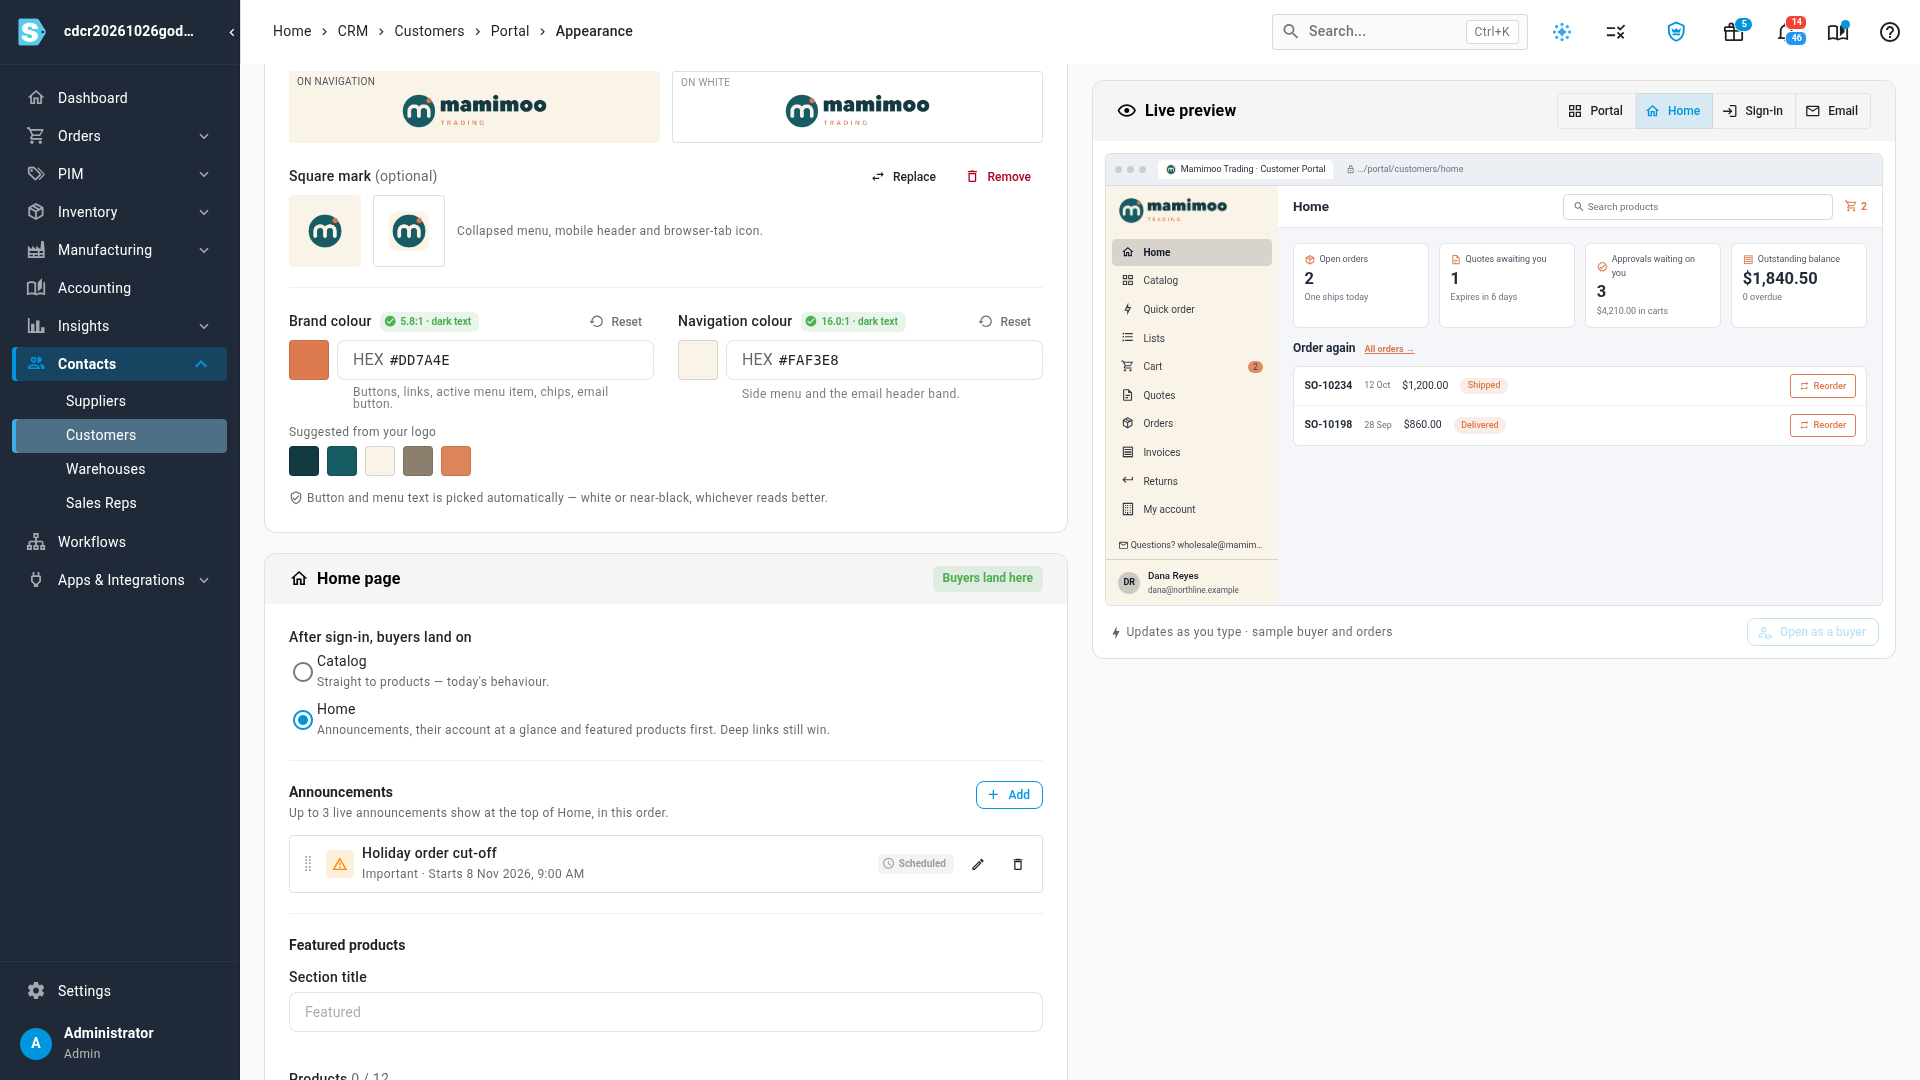The image size is (1920, 1080).
Task: Open the documentation book icon
Action: (x=1838, y=32)
